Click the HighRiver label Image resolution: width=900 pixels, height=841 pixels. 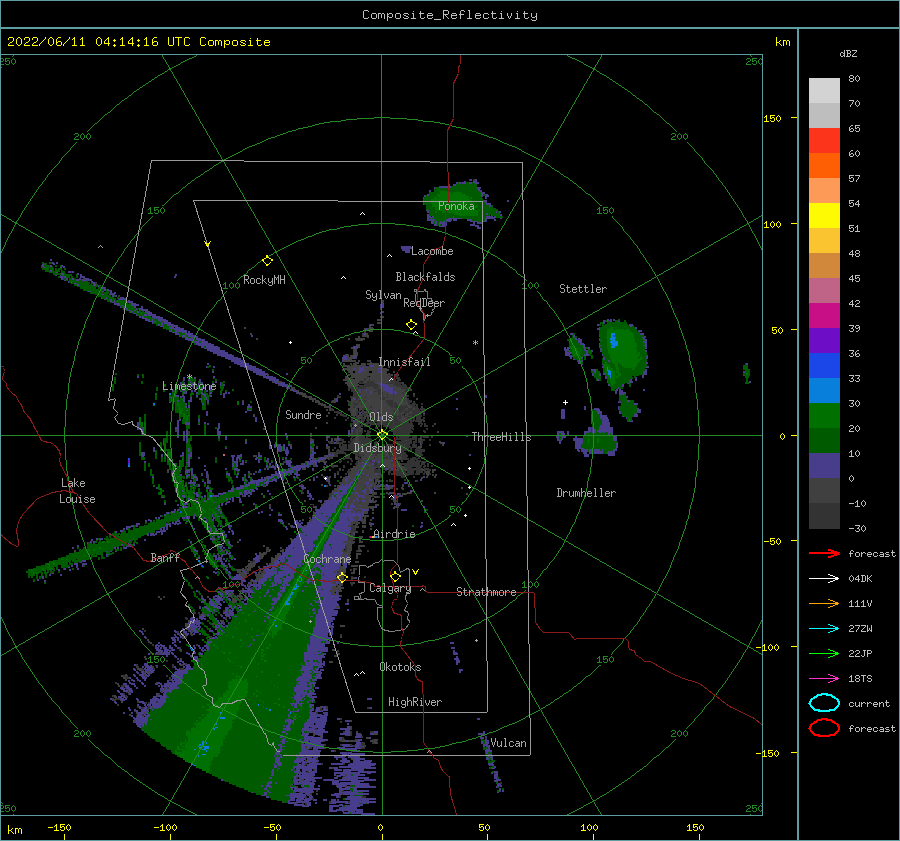coord(415,702)
